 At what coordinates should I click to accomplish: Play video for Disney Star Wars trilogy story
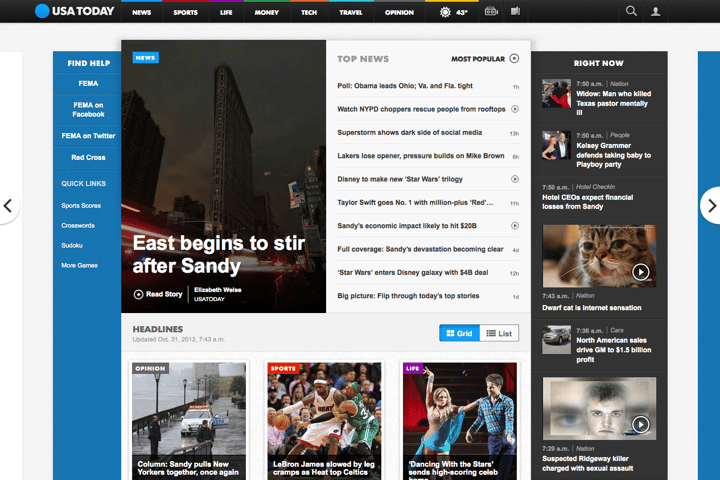pos(515,179)
